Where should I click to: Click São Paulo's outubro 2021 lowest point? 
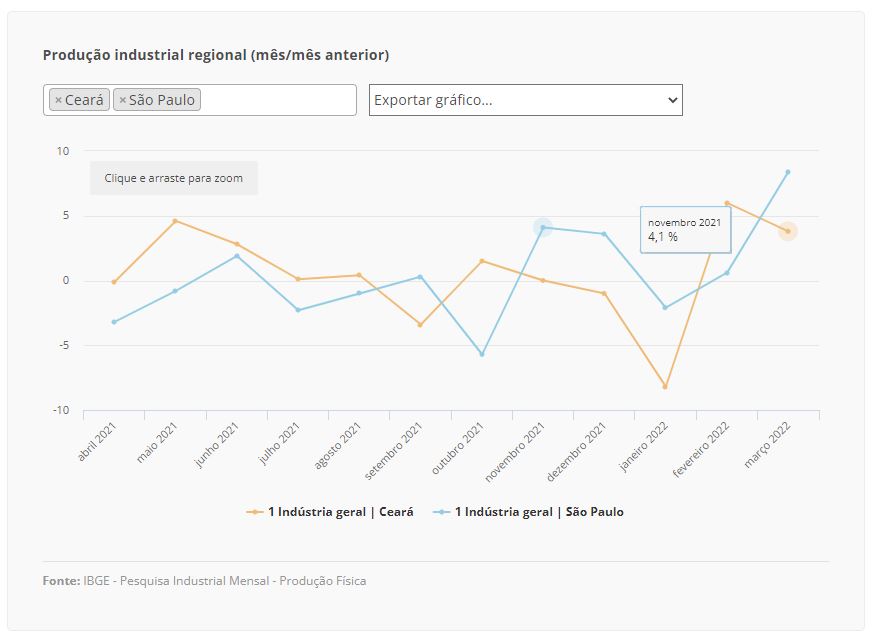pyautogui.click(x=482, y=354)
